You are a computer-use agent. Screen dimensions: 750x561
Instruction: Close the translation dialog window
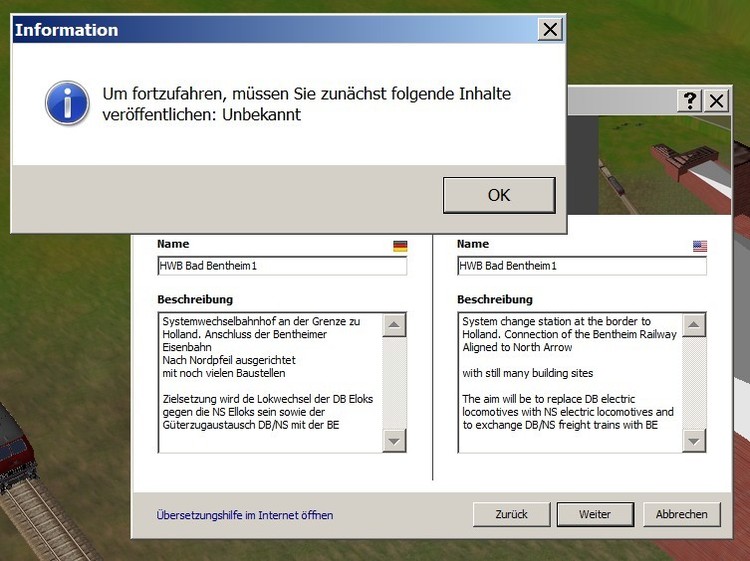click(x=716, y=100)
